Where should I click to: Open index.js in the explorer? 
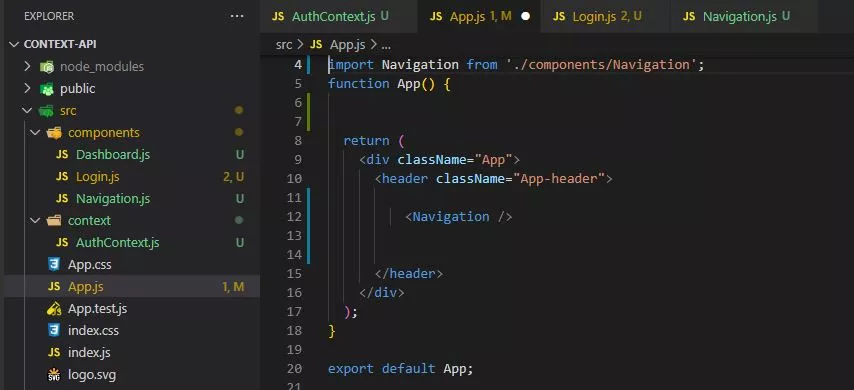click(89, 352)
